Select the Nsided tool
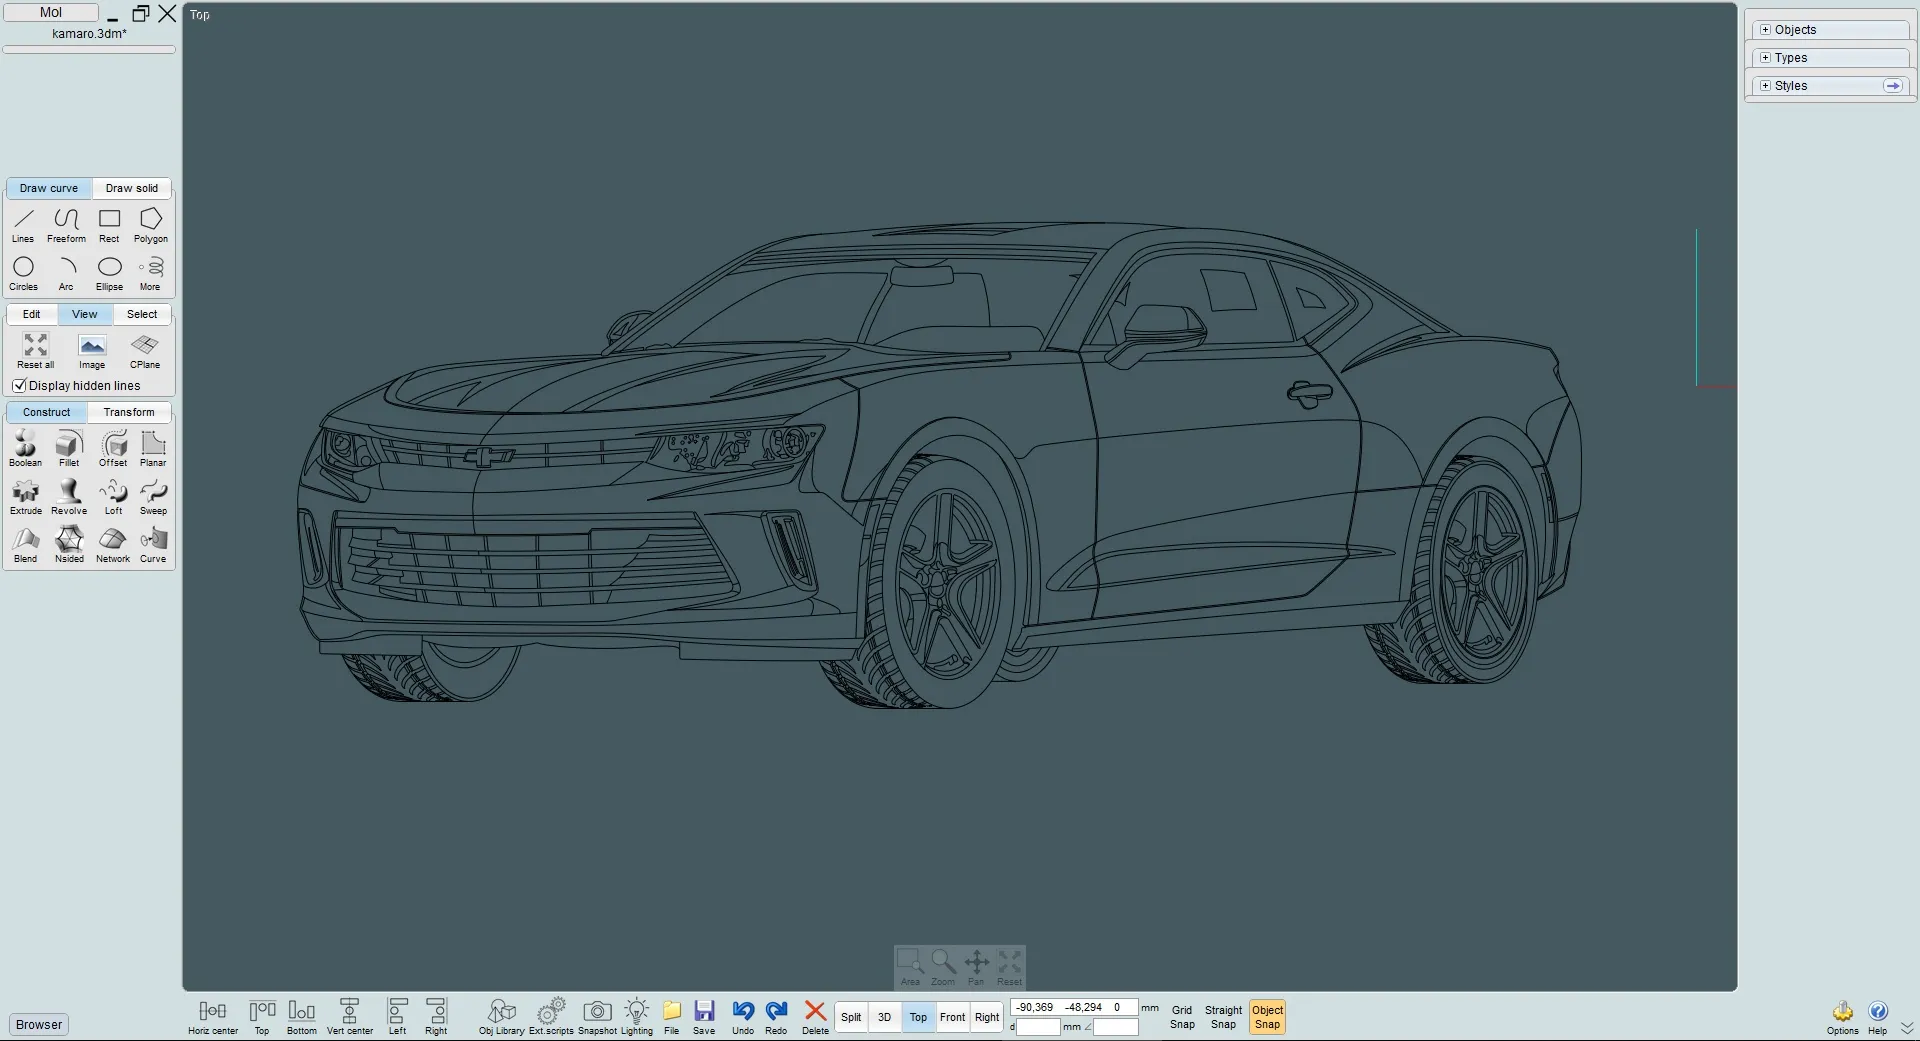 pyautogui.click(x=69, y=545)
